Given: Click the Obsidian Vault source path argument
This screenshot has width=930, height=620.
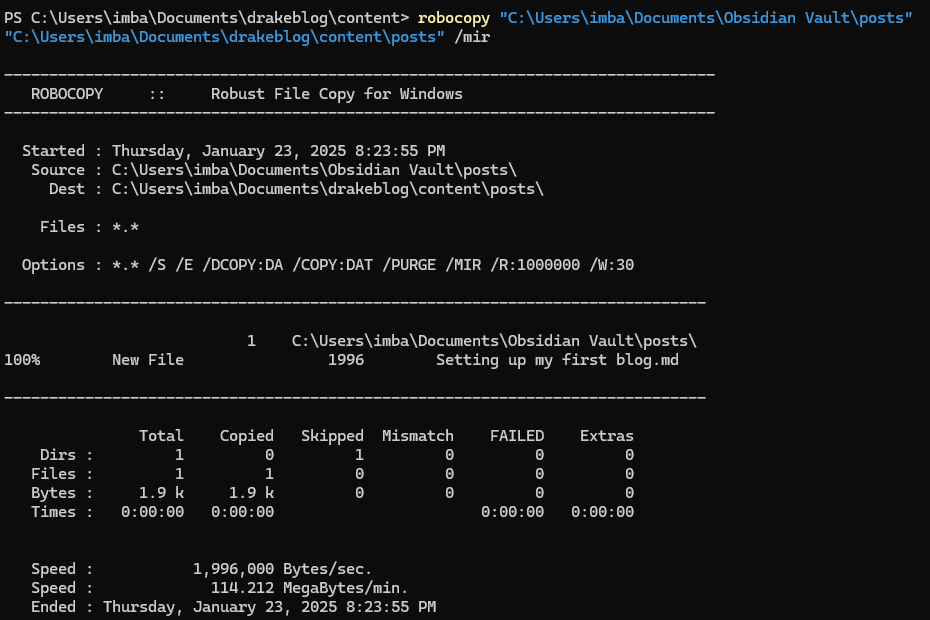Looking at the screenshot, I should pos(705,18).
